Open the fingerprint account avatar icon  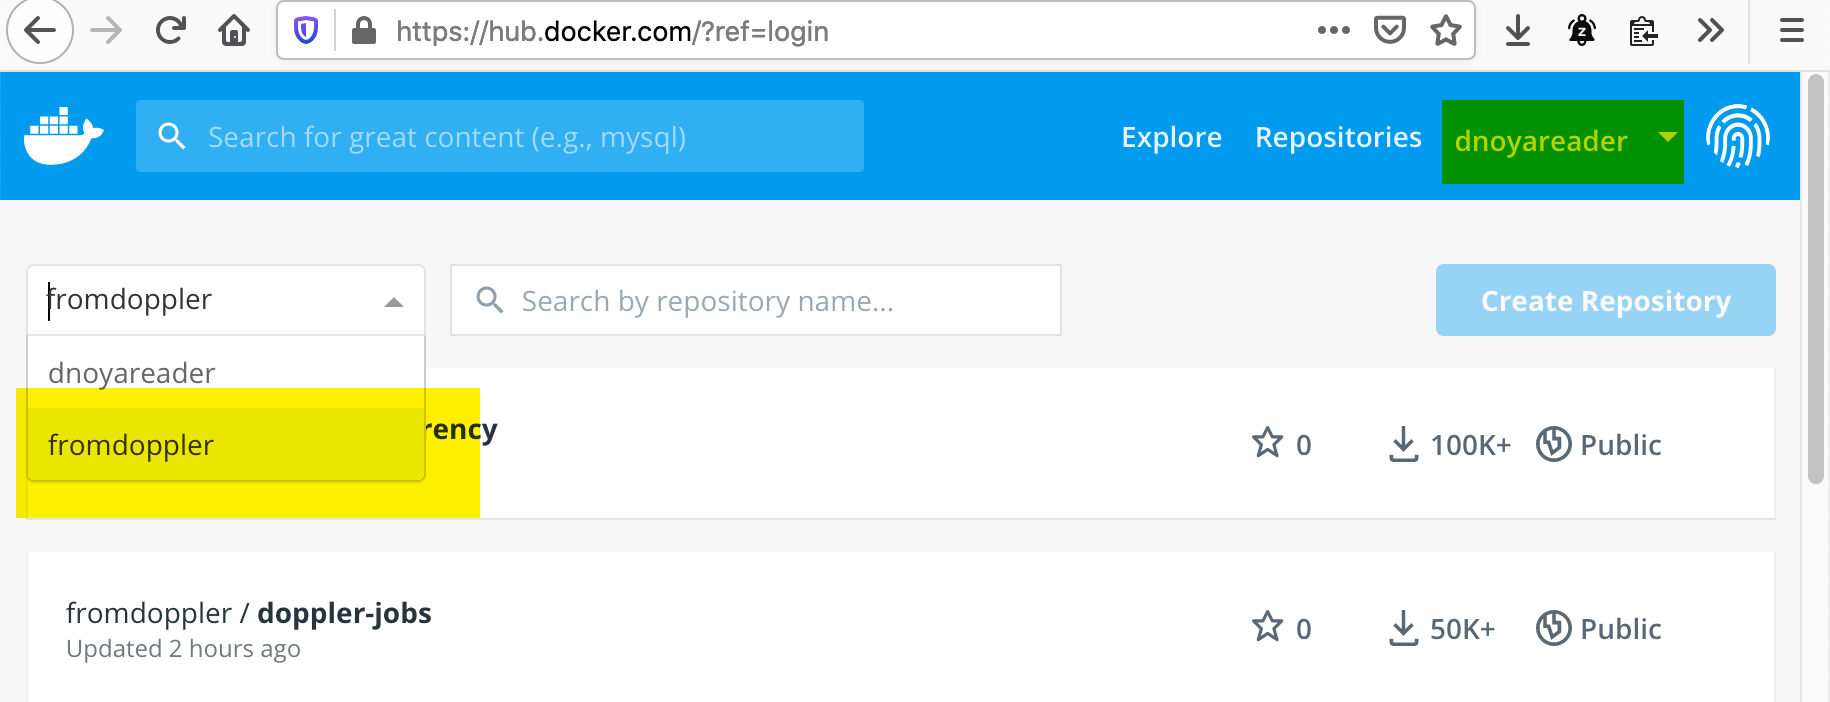point(1738,136)
